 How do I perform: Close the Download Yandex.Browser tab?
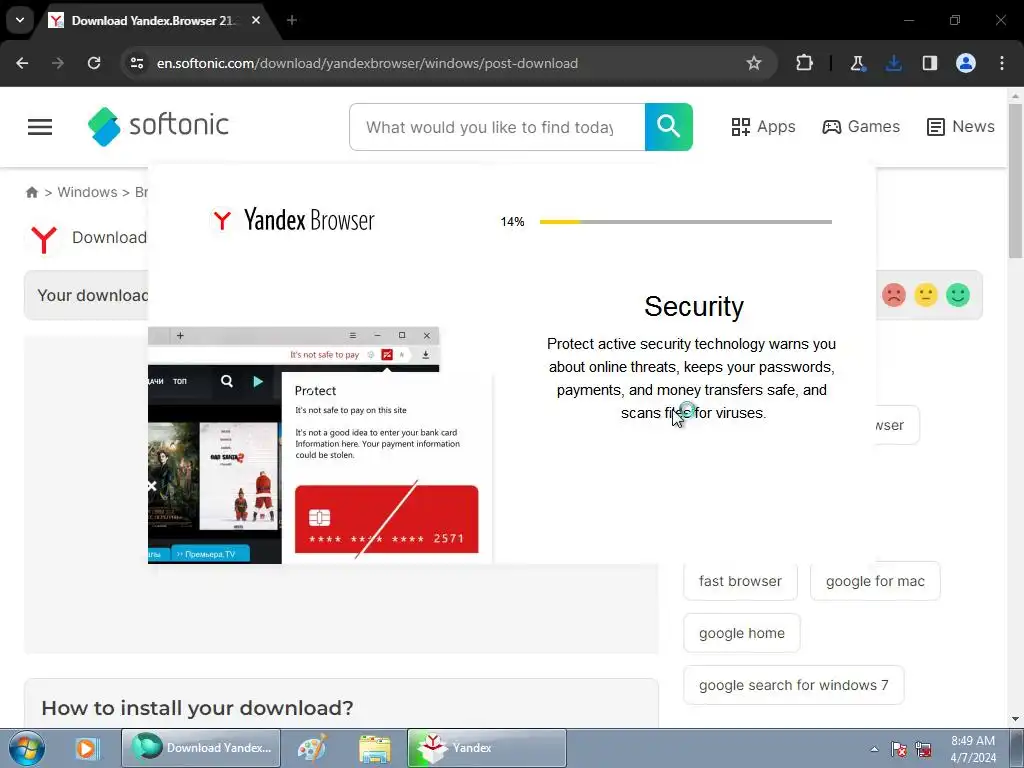256,20
